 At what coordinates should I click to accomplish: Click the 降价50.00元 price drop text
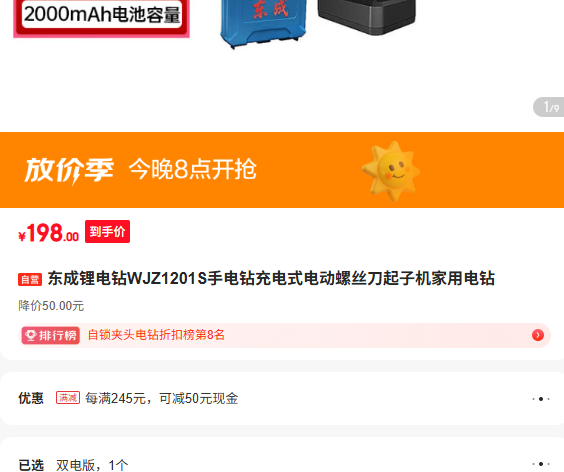[51, 306]
